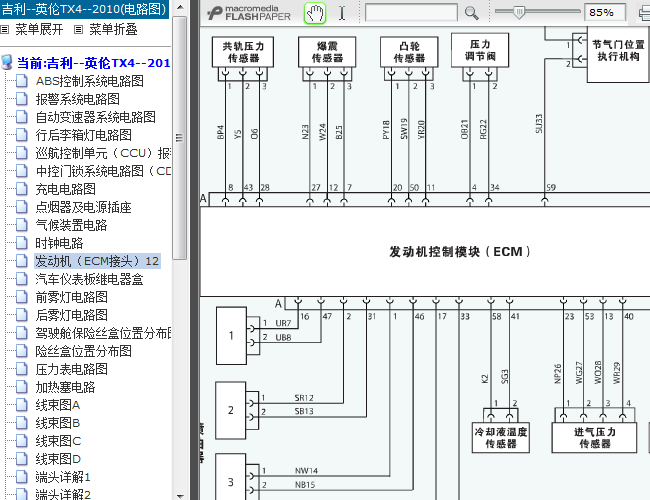Click page icon next to 充电电路图
The image size is (650, 500).
click(22, 189)
